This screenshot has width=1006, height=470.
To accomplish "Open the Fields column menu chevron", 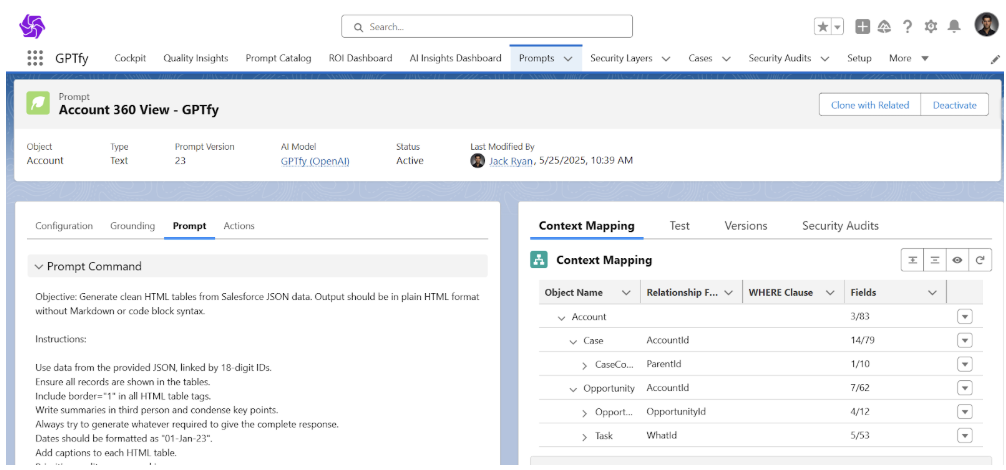I will point(932,292).
